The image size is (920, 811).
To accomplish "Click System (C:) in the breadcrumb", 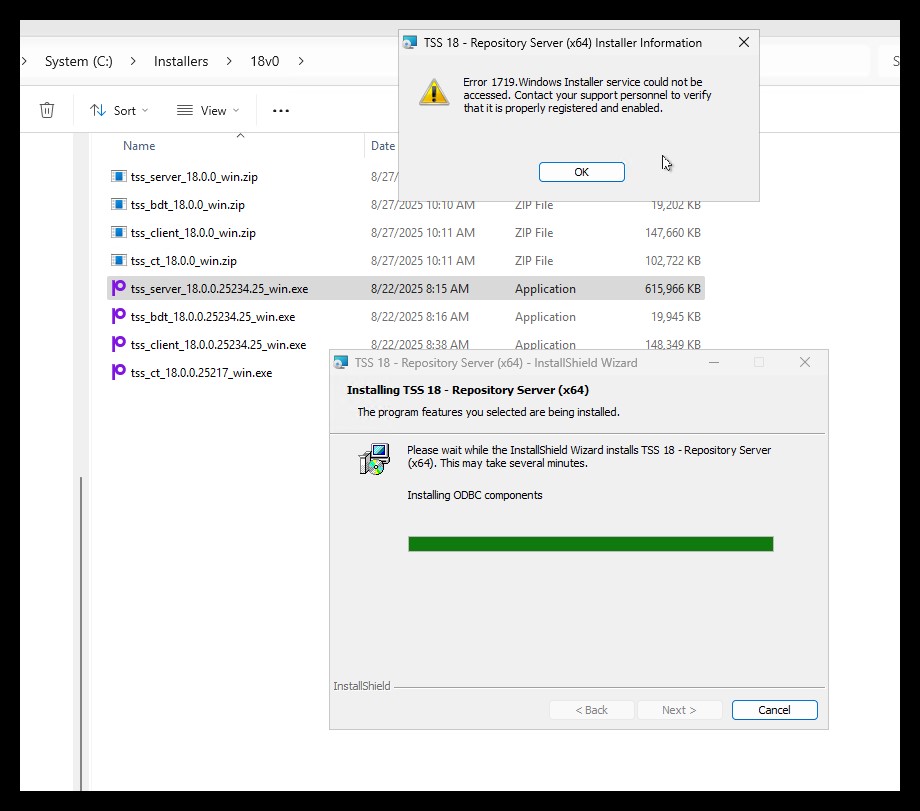I will coord(79,61).
